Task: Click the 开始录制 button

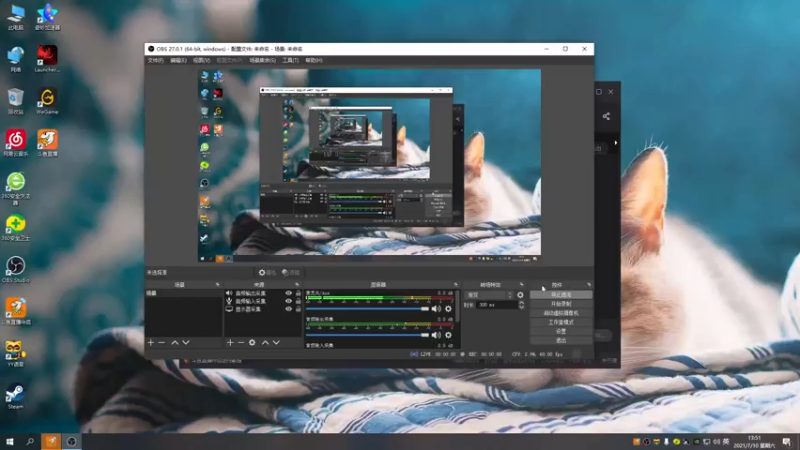Action: [x=561, y=304]
